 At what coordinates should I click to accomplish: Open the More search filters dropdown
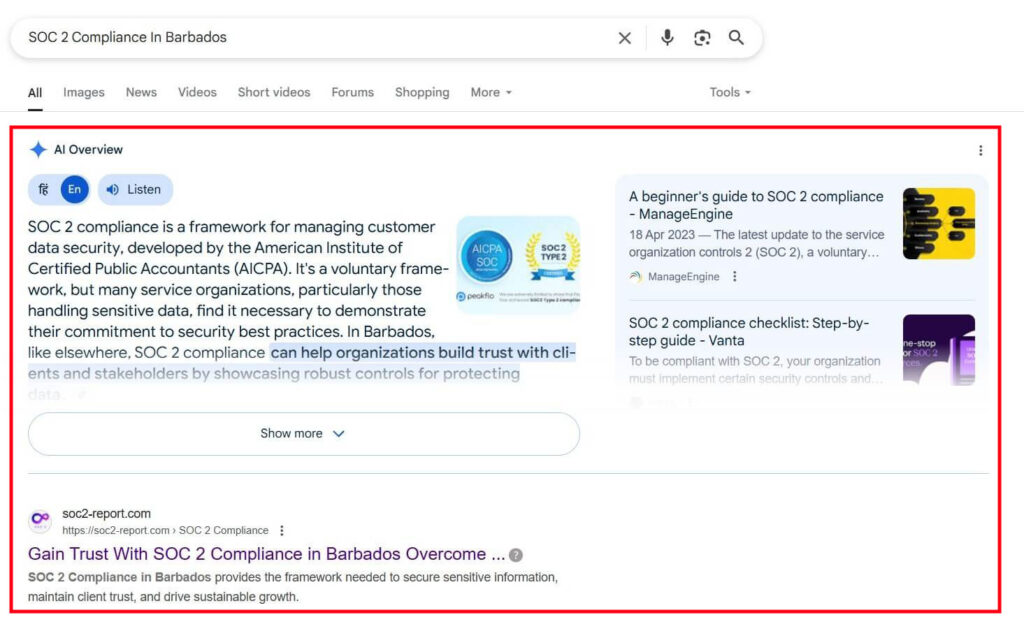click(491, 93)
